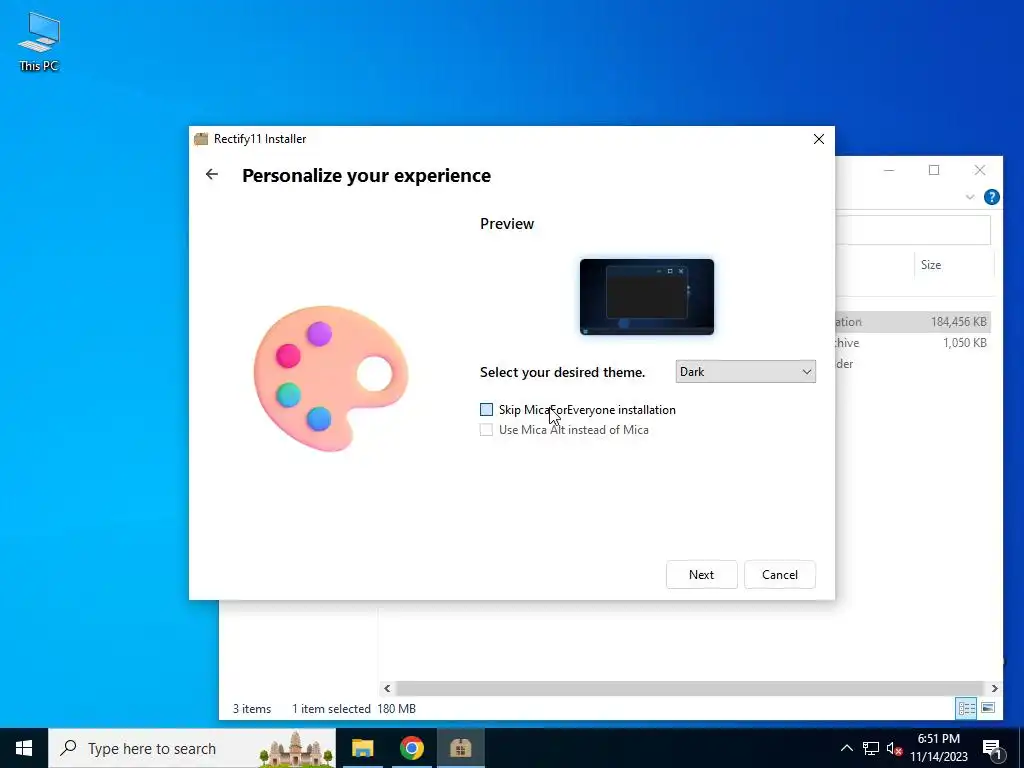Open the network status tray icon
The height and width of the screenshot is (768, 1024).
coord(871,748)
